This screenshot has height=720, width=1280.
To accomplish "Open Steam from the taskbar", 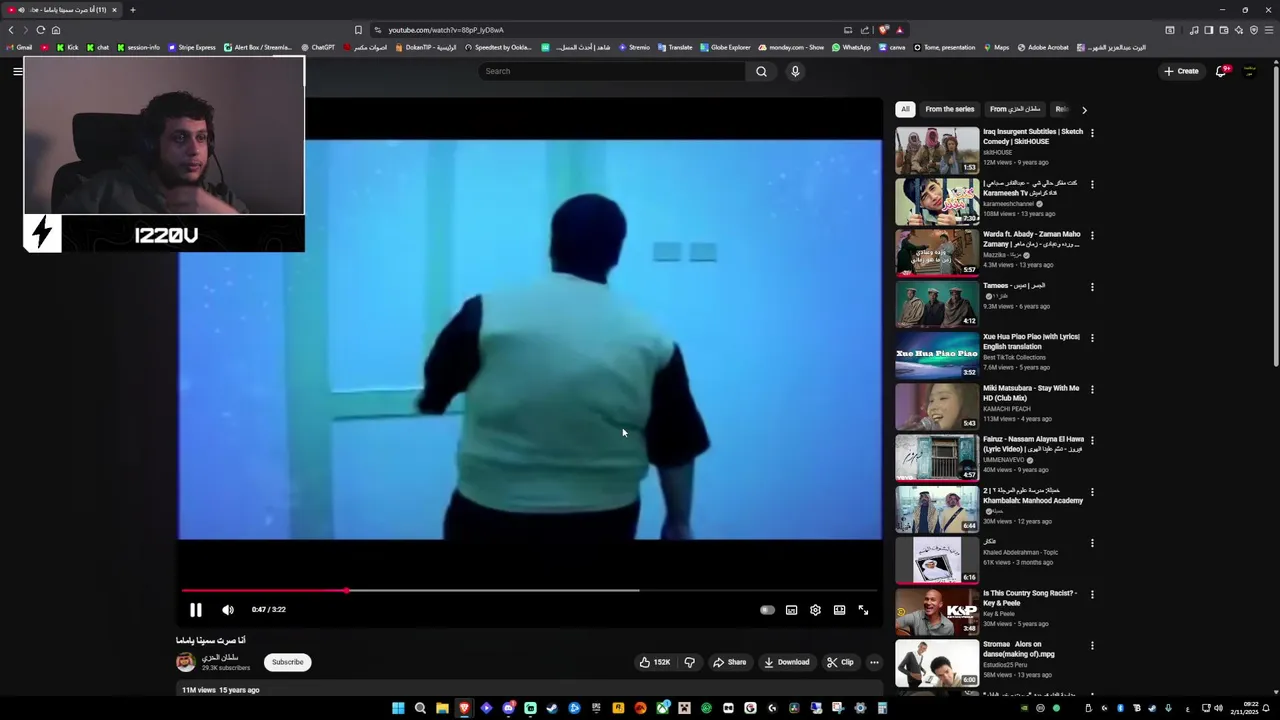I will point(552,708).
